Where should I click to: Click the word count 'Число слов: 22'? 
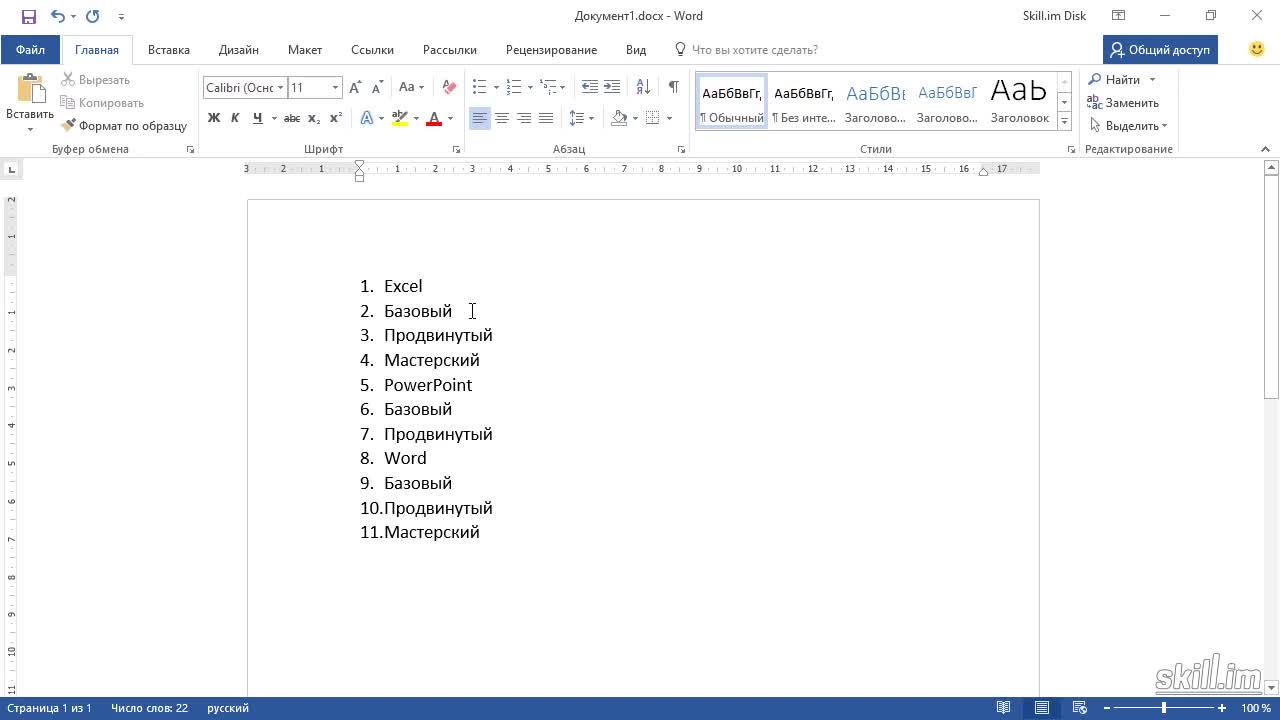point(149,708)
